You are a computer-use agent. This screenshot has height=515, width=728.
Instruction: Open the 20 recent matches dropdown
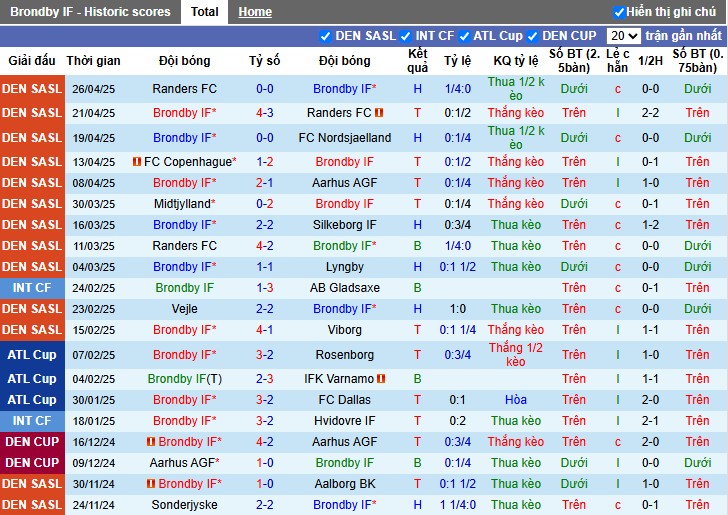click(x=624, y=36)
